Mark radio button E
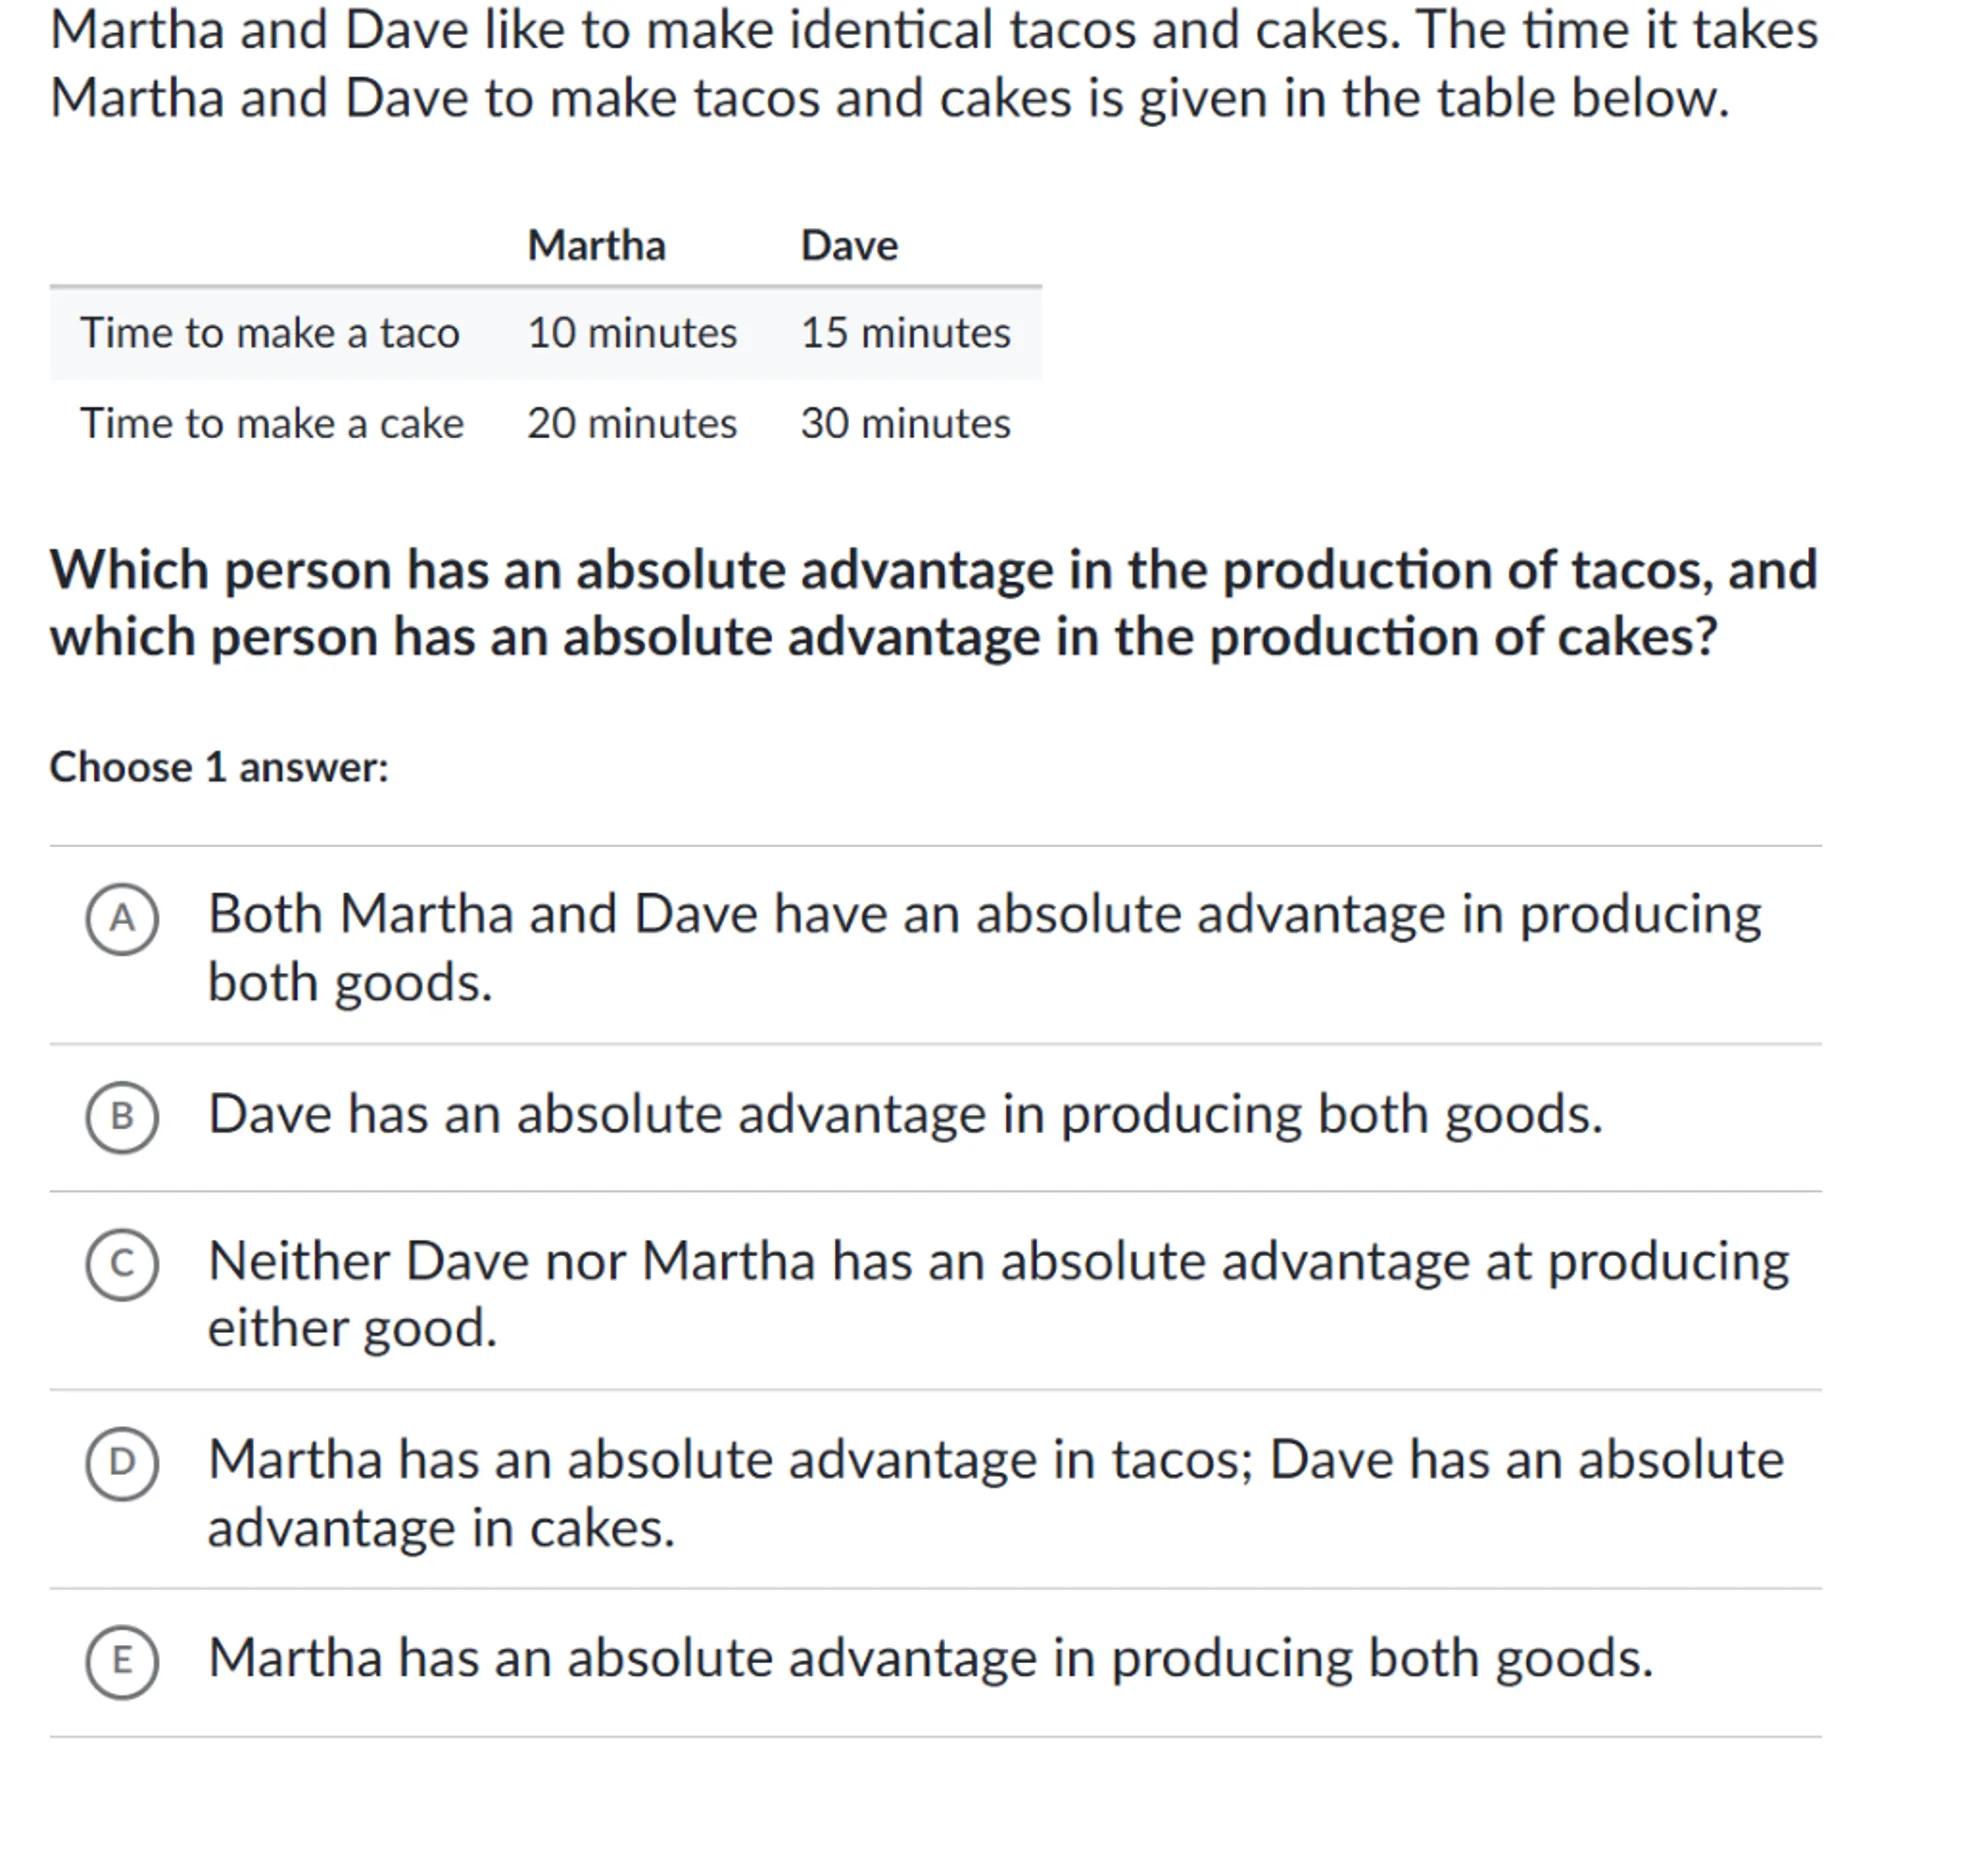Image resolution: width=1966 pixels, height=1866 pixels. click(x=121, y=1662)
